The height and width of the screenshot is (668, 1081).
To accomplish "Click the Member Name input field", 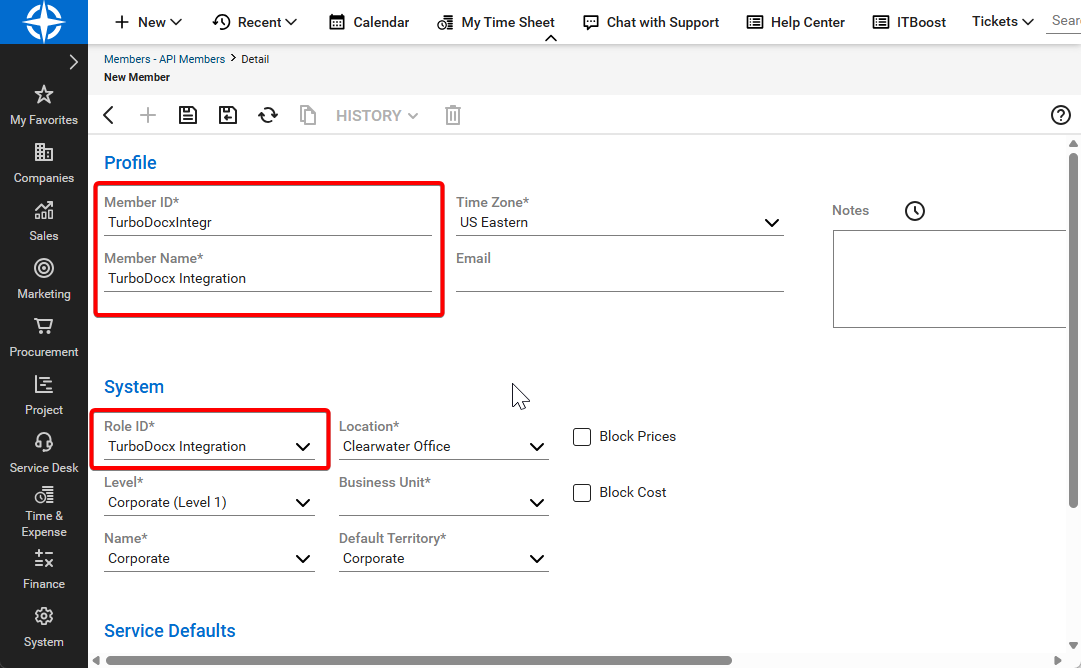I will (268, 279).
